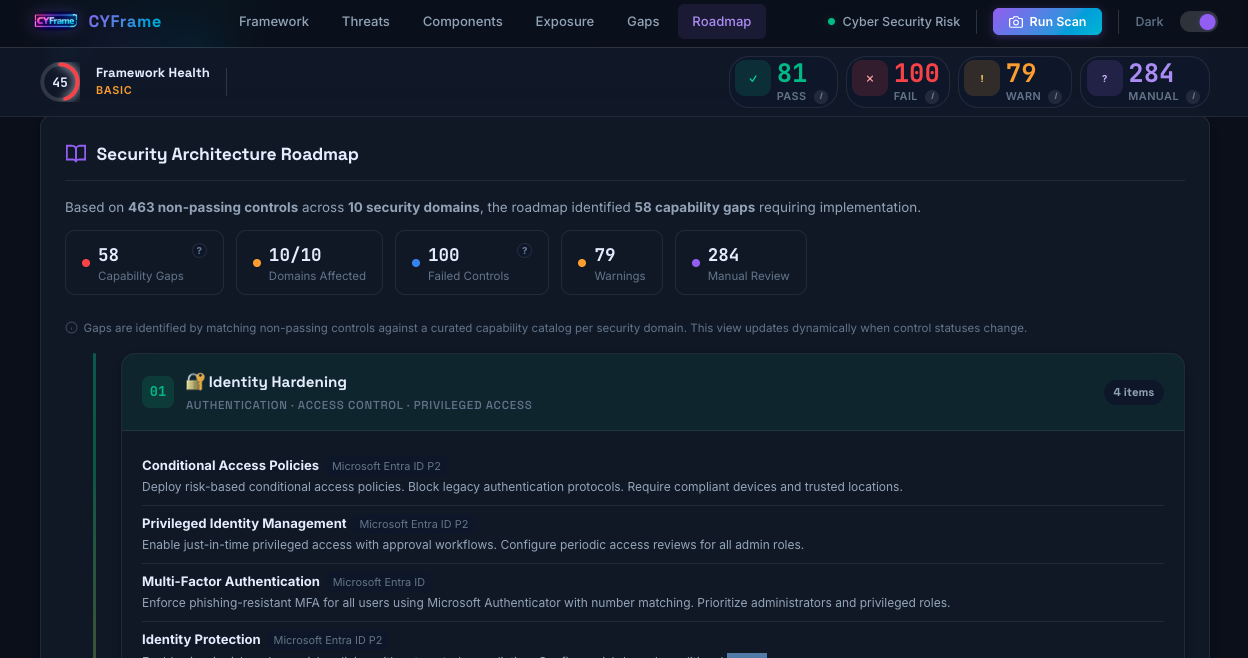The width and height of the screenshot is (1248, 658).
Task: Click the Framework Health score ring
Action: [60, 82]
